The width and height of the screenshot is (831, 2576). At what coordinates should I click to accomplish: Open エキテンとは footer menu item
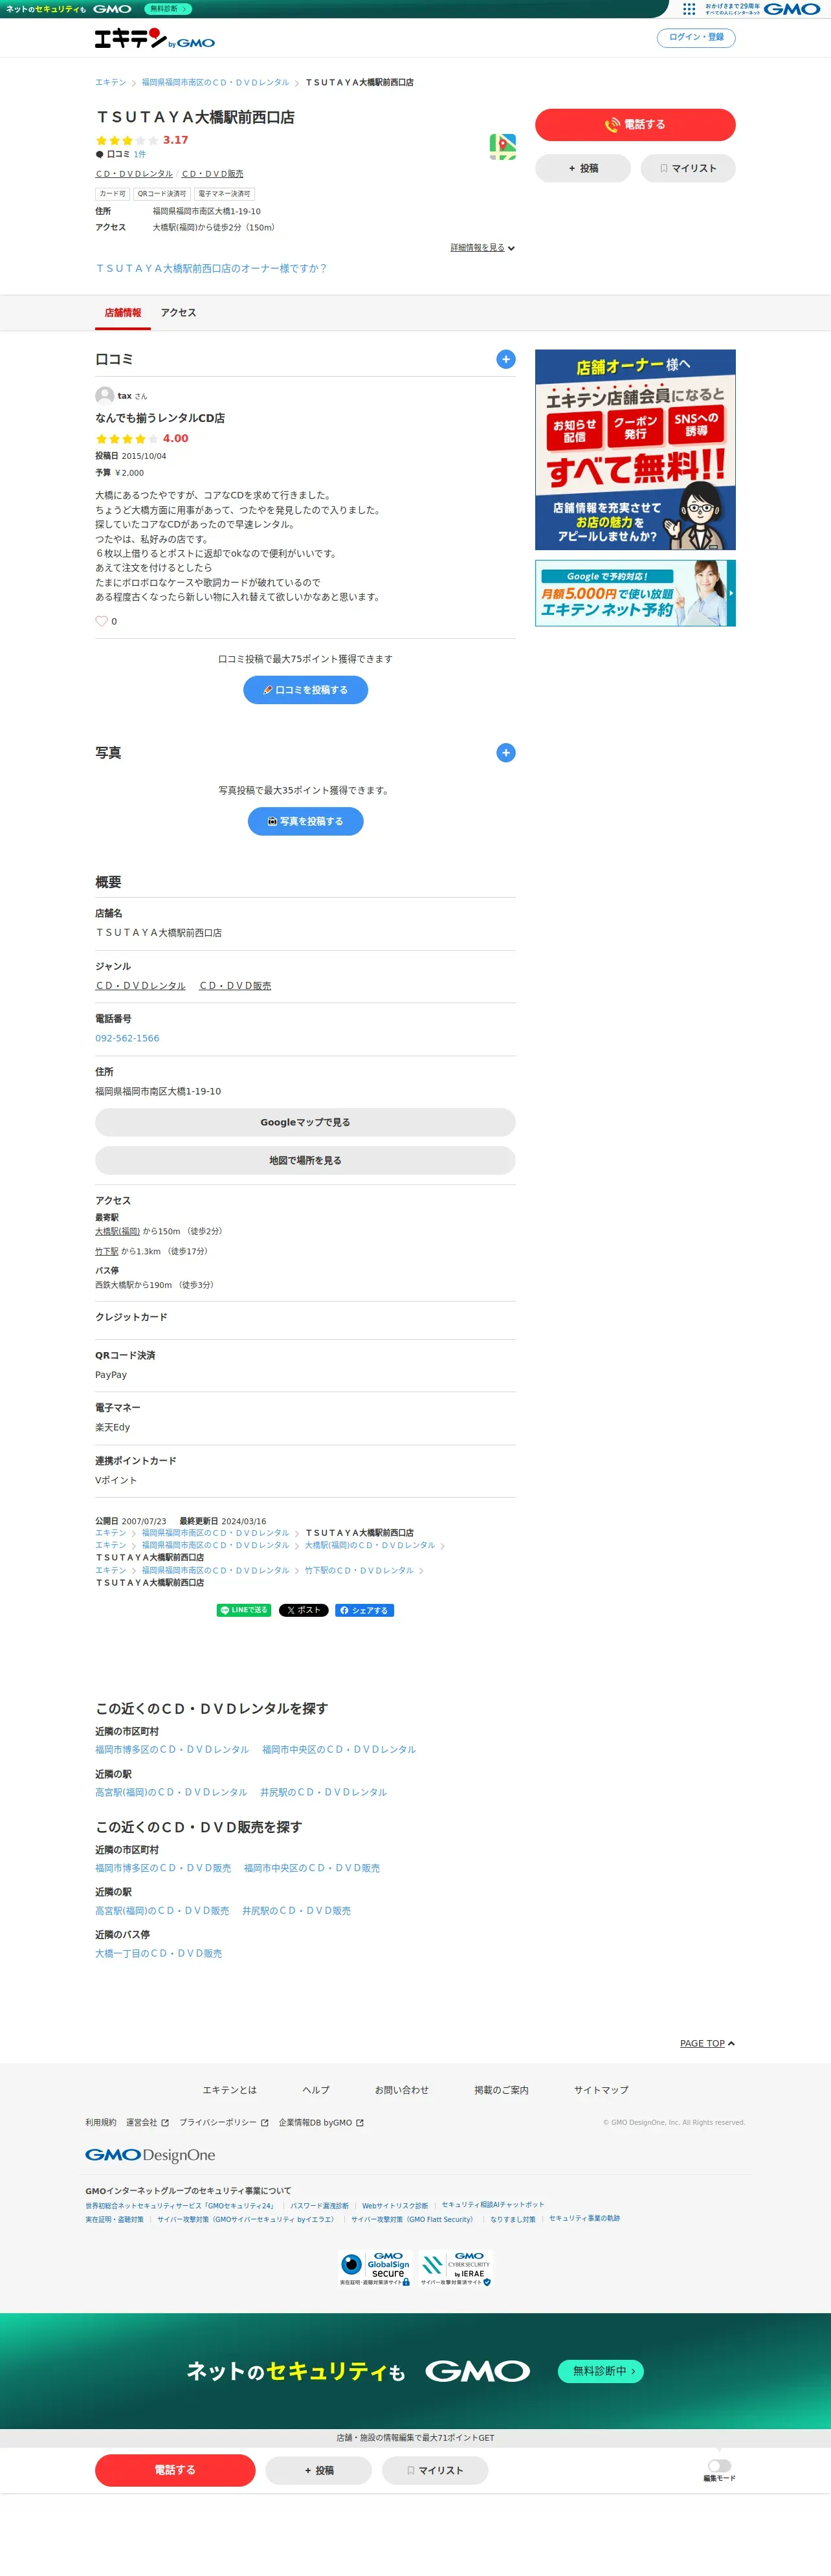pos(230,2090)
